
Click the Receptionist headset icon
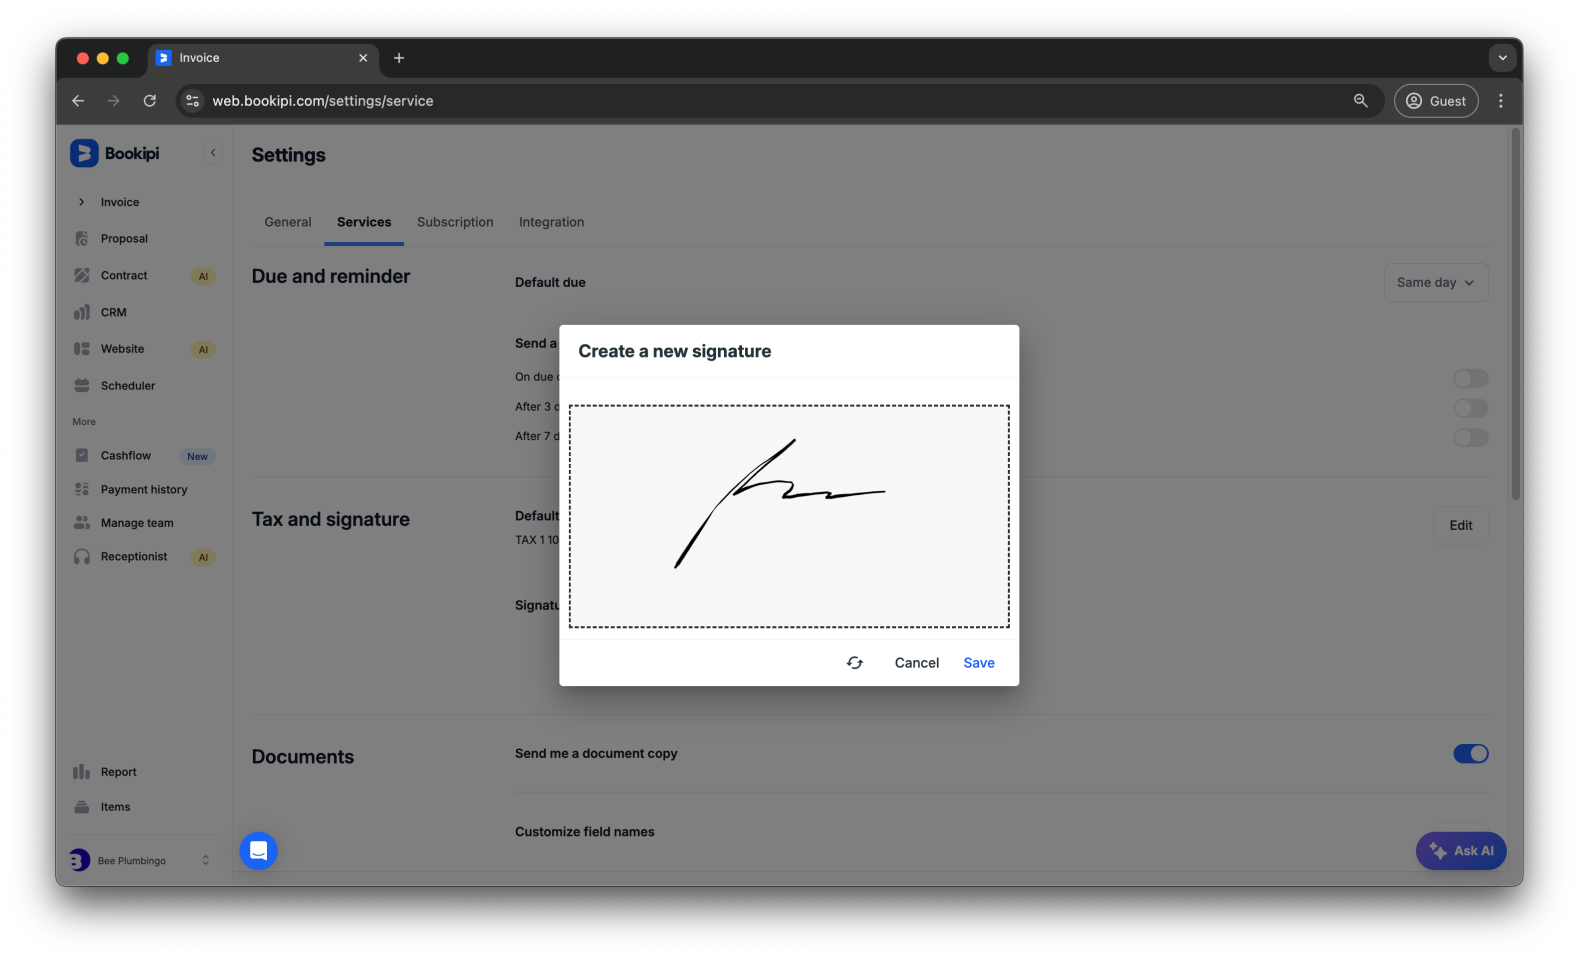point(82,557)
